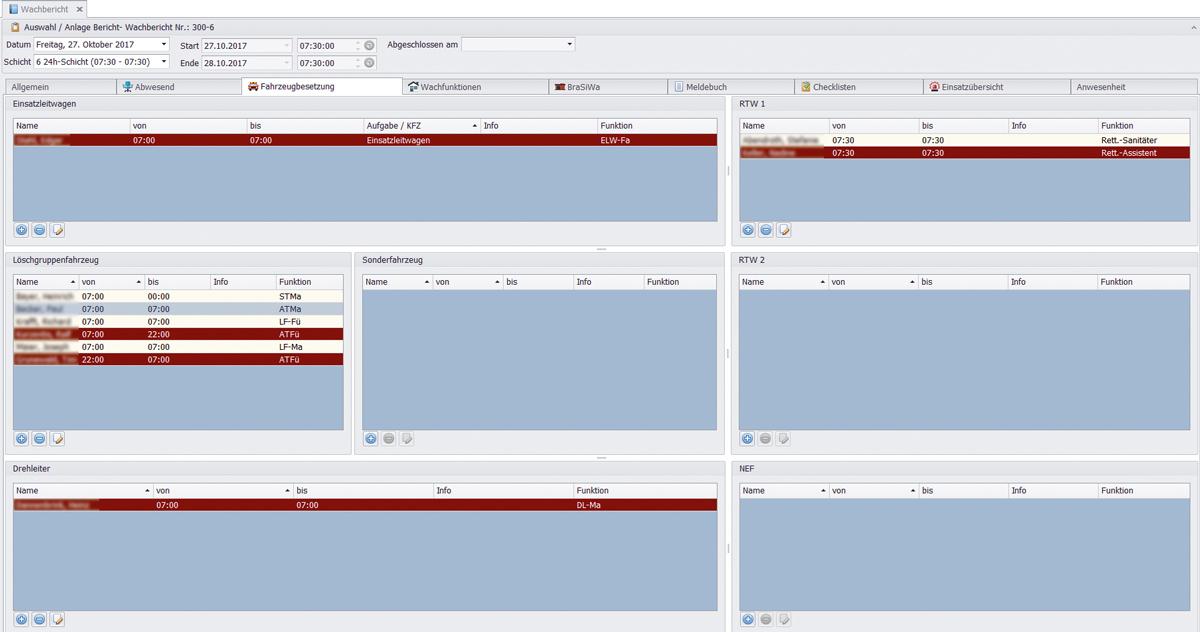Add entry to Einsatzleitwagen panel
Viewport: 1200px width, 632px height.
pos(22,230)
